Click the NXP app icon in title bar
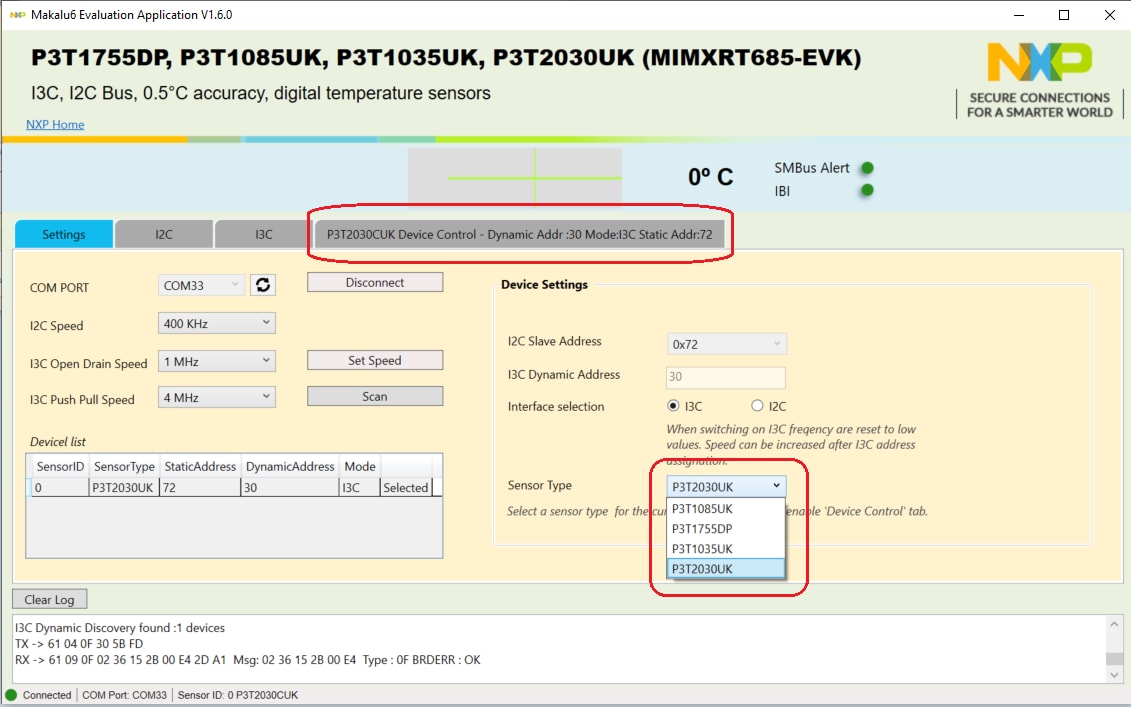Viewport: 1131px width, 707px height. click(17, 15)
